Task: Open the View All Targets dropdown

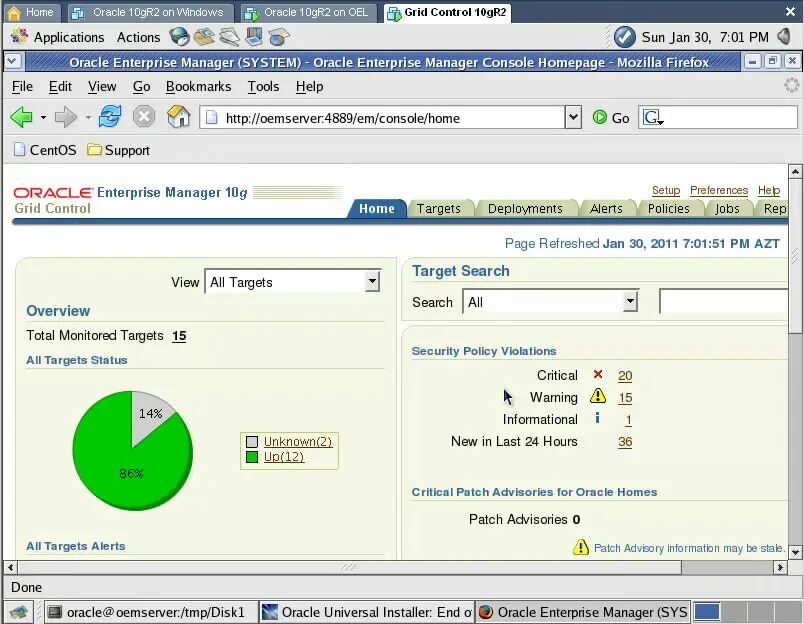Action: [292, 281]
